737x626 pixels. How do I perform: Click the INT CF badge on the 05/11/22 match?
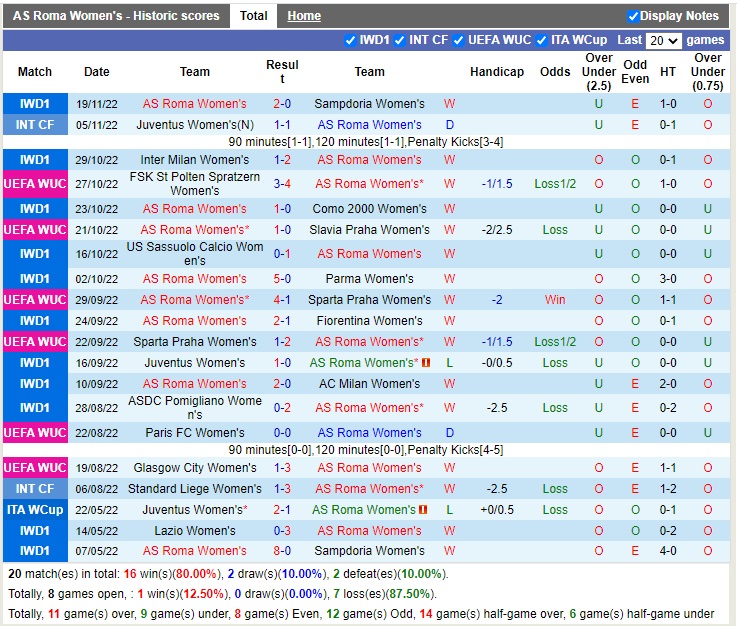click(x=35, y=125)
